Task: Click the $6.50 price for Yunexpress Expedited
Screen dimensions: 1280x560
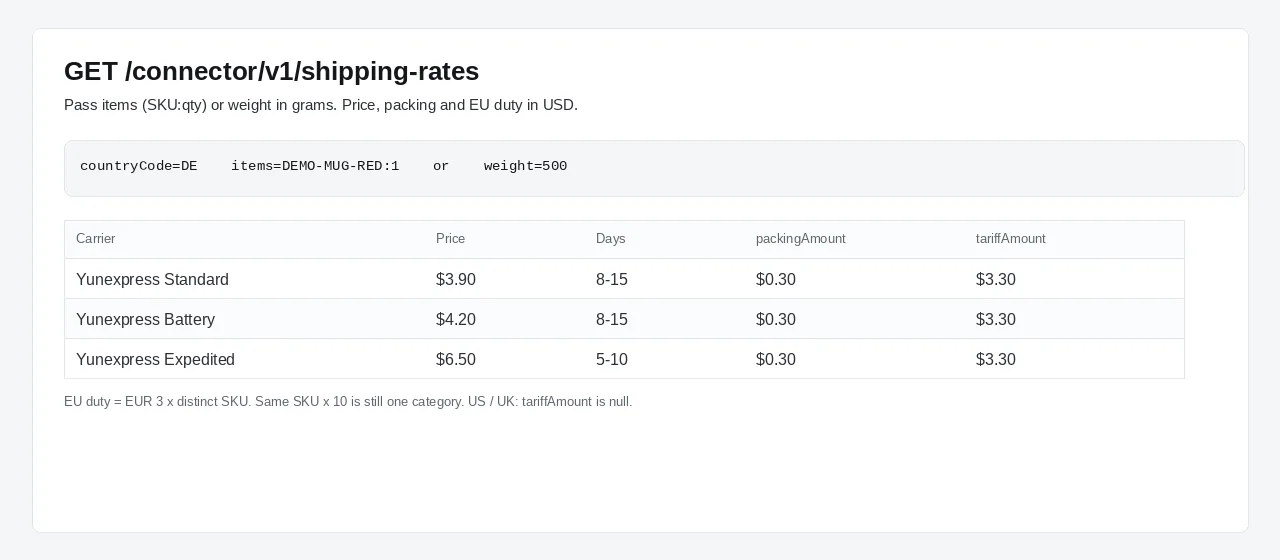Action: [x=456, y=359]
